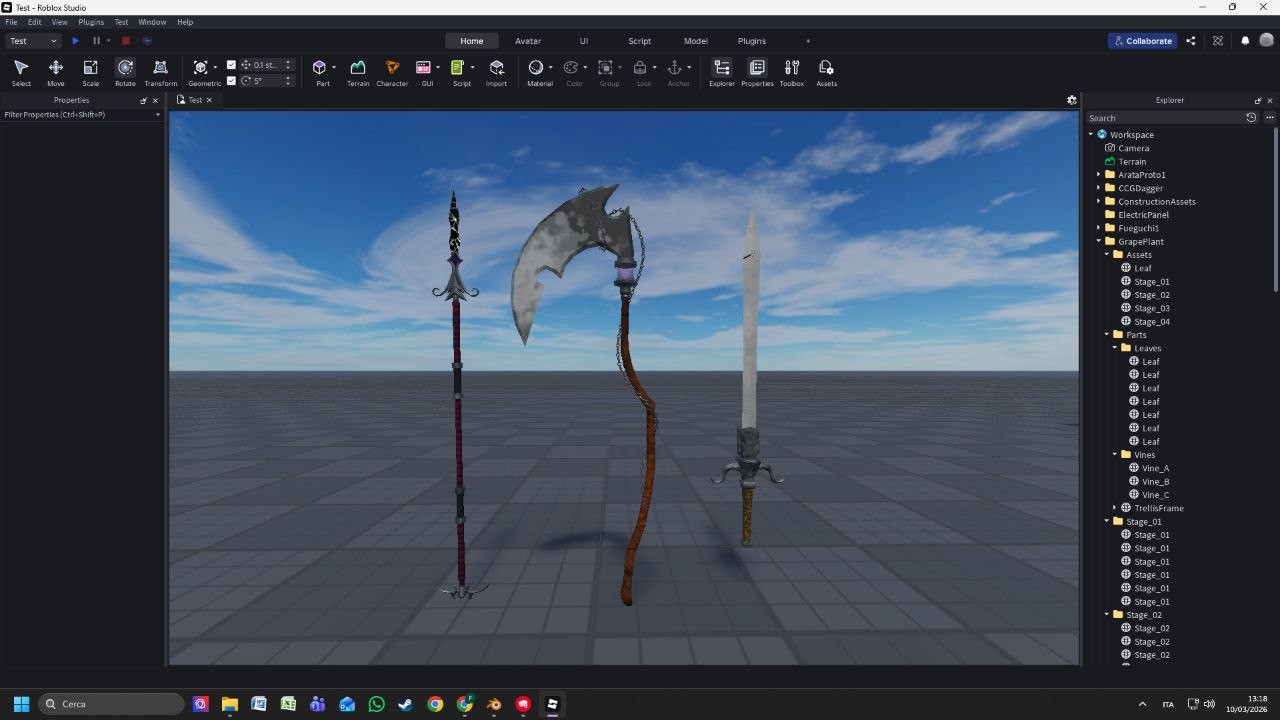Open the Plugins menu

(x=91, y=21)
